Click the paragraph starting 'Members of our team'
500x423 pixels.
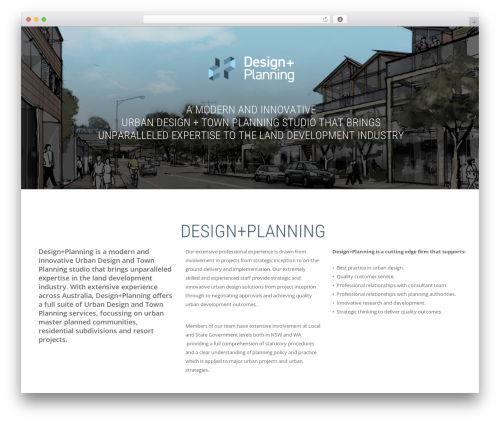[x=253, y=348]
